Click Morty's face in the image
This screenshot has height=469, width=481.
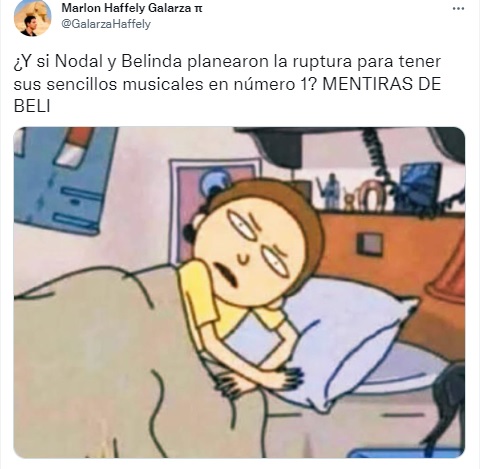coord(252,251)
